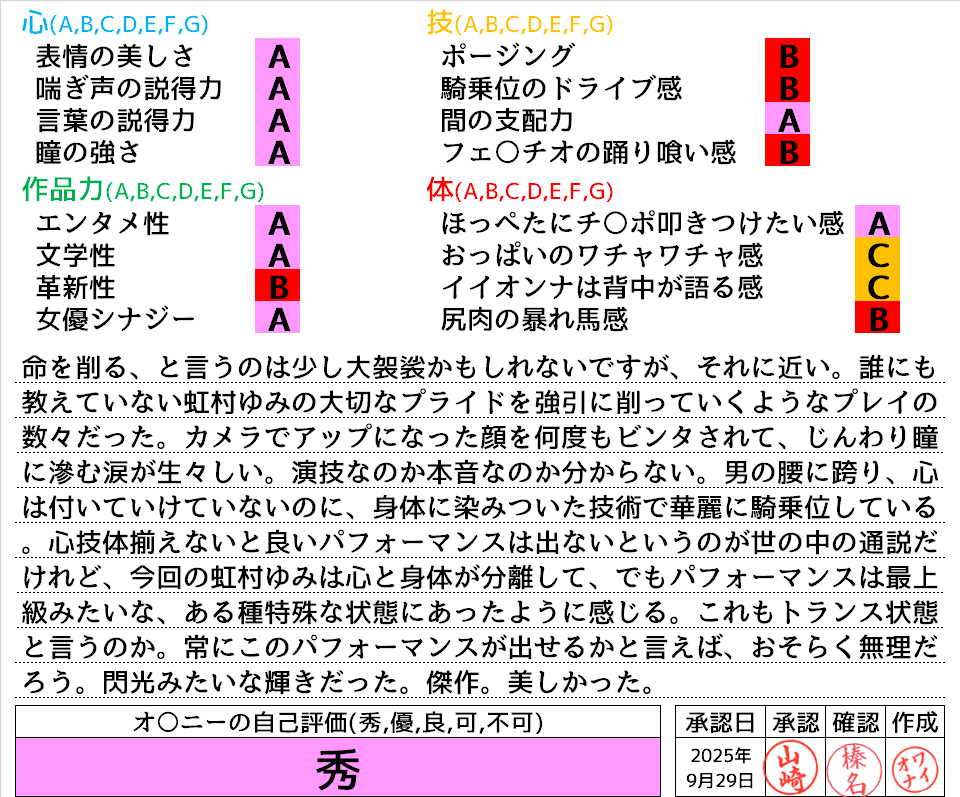Select the C grade beside イイオンナは背中が語る感
The width and height of the screenshot is (960, 797).
coord(877,285)
